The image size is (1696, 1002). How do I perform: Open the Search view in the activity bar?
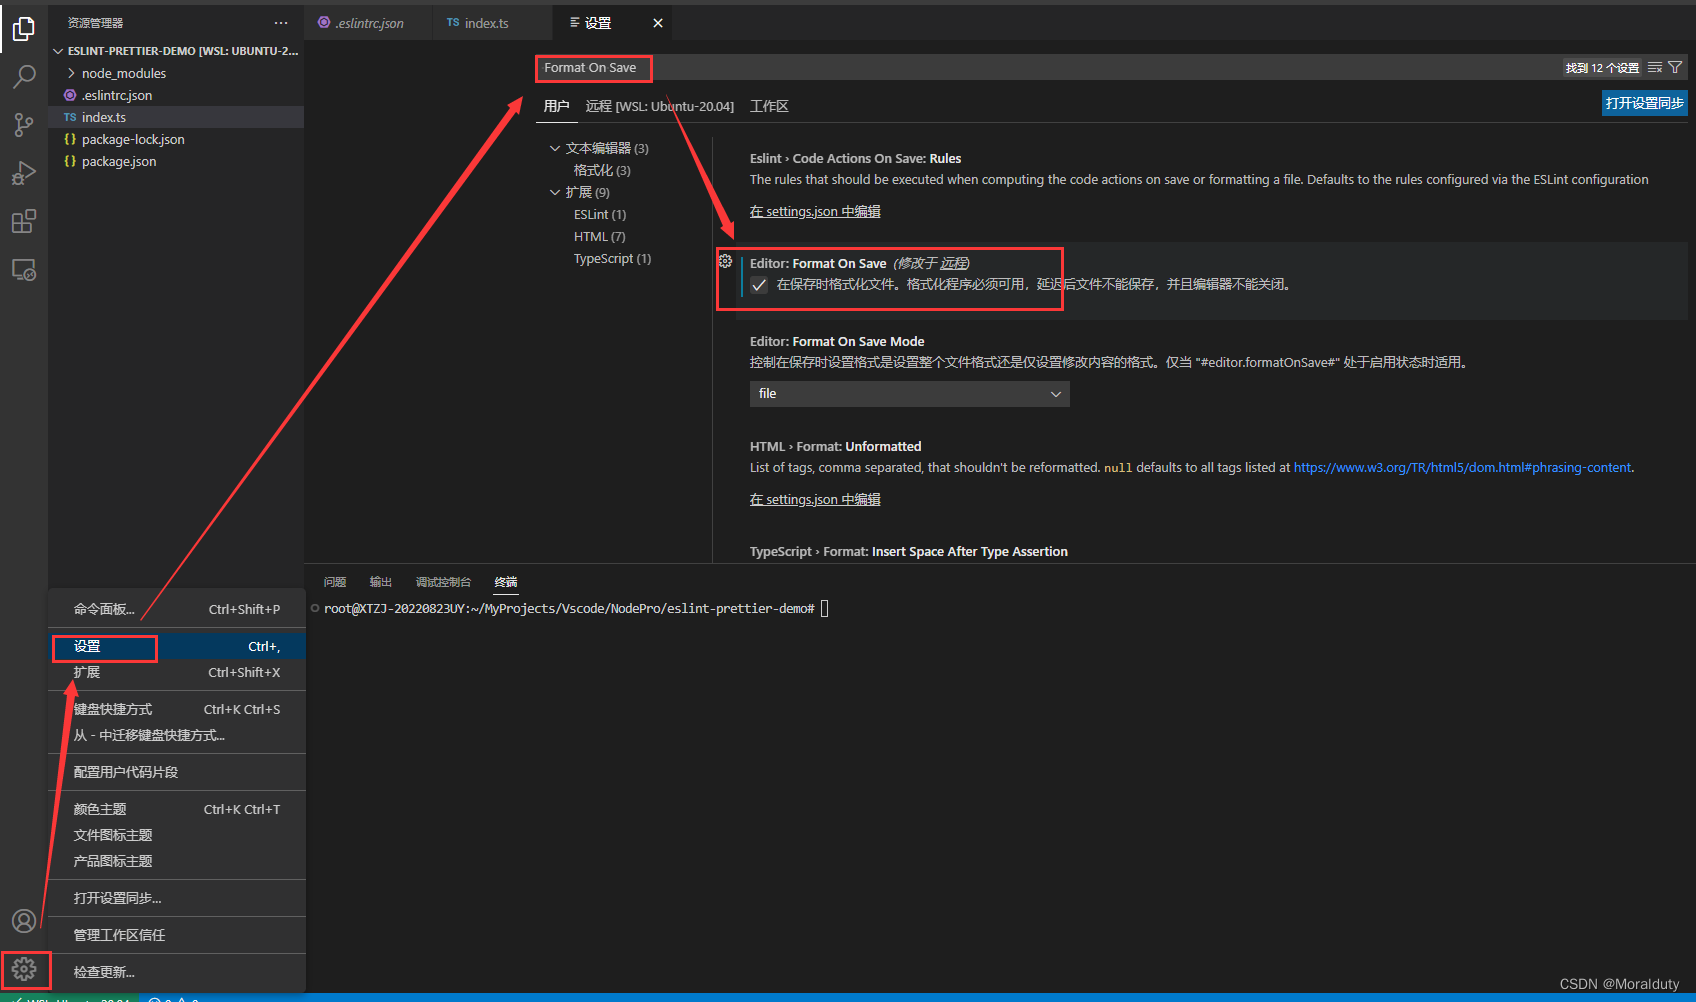pos(23,76)
